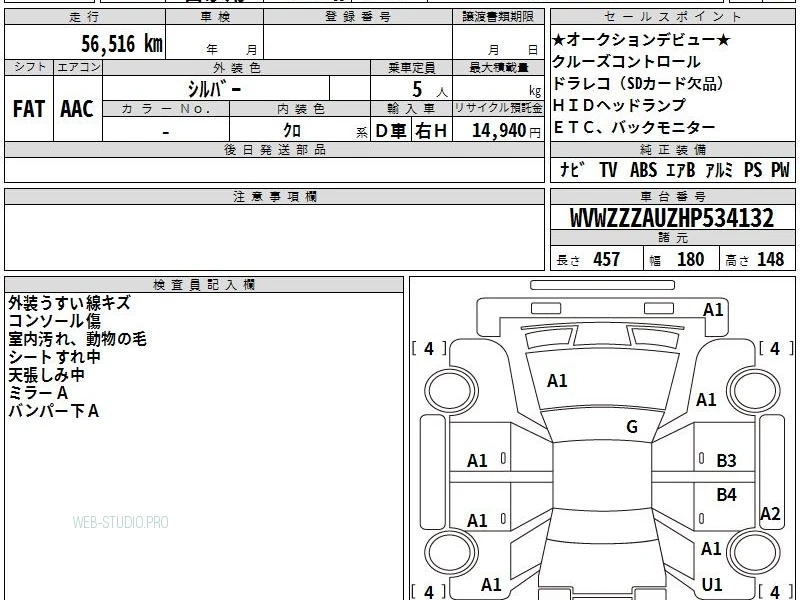Viewport: 800px width, 600px height.
Task: Select the exterior color シルバー
Action: point(214,89)
